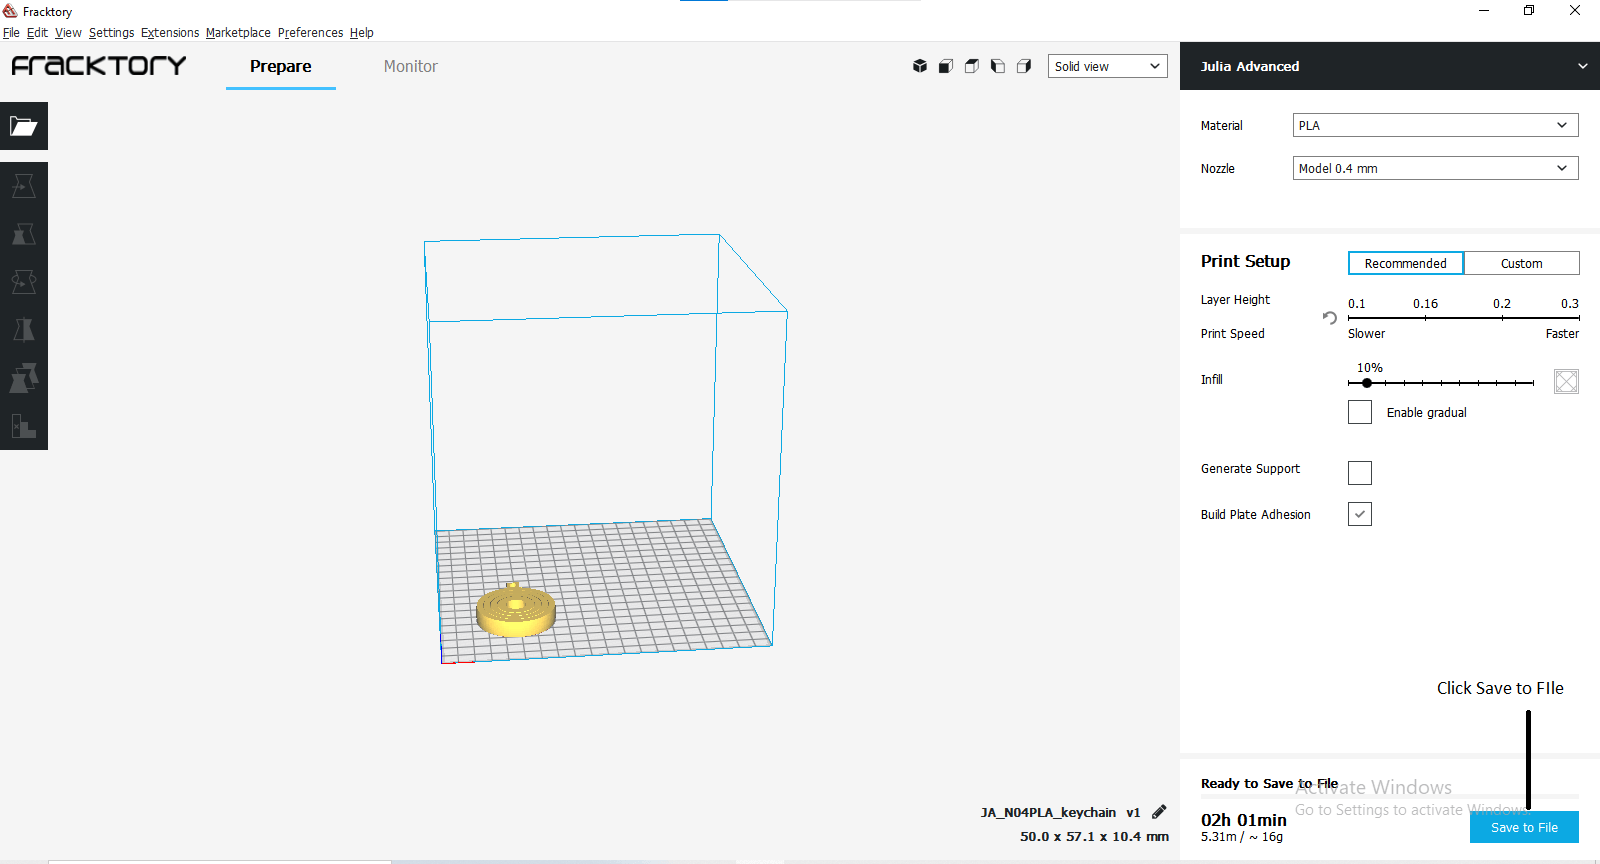Set layer height slider to 0.2
Viewport: 1600px width, 864px height.
(1502, 318)
